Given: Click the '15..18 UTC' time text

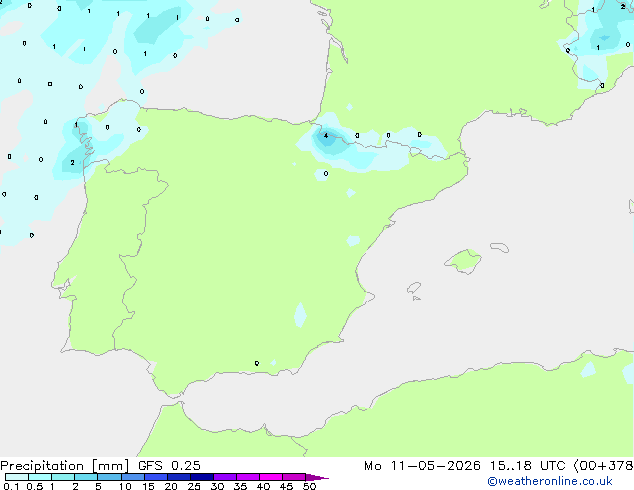Looking at the screenshot, I should coord(528,466).
